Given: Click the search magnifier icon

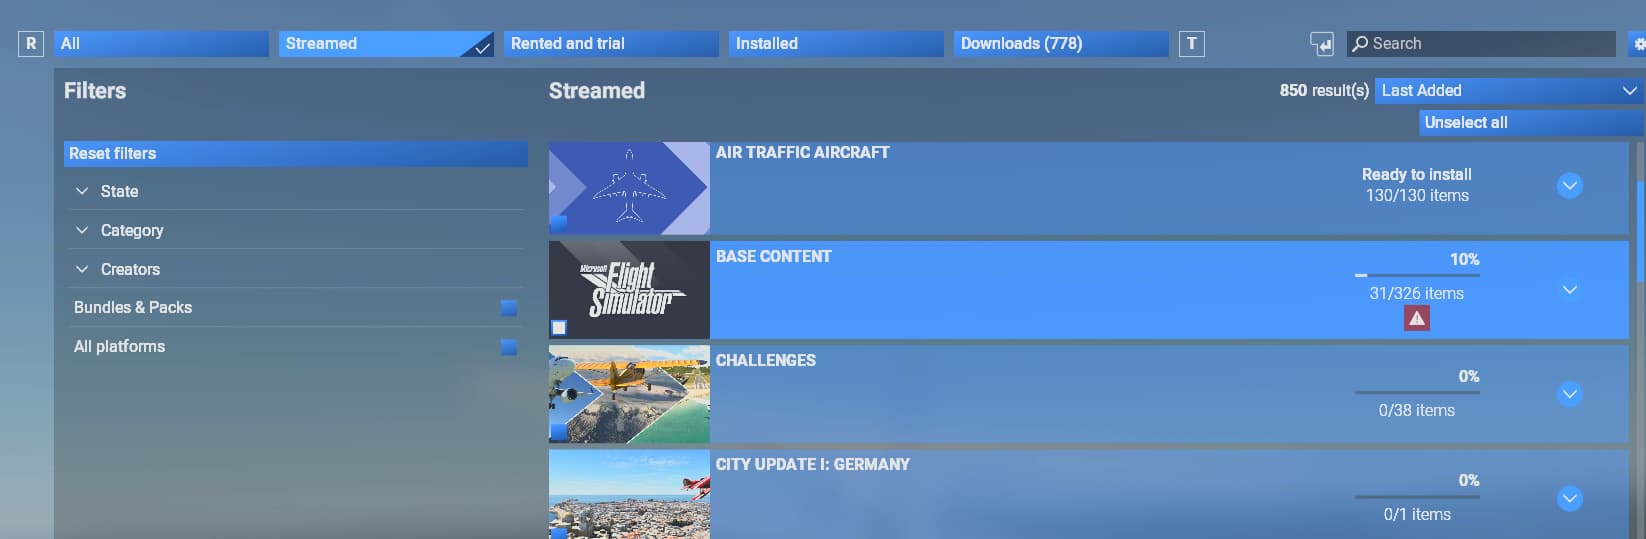Looking at the screenshot, I should [x=1360, y=44].
